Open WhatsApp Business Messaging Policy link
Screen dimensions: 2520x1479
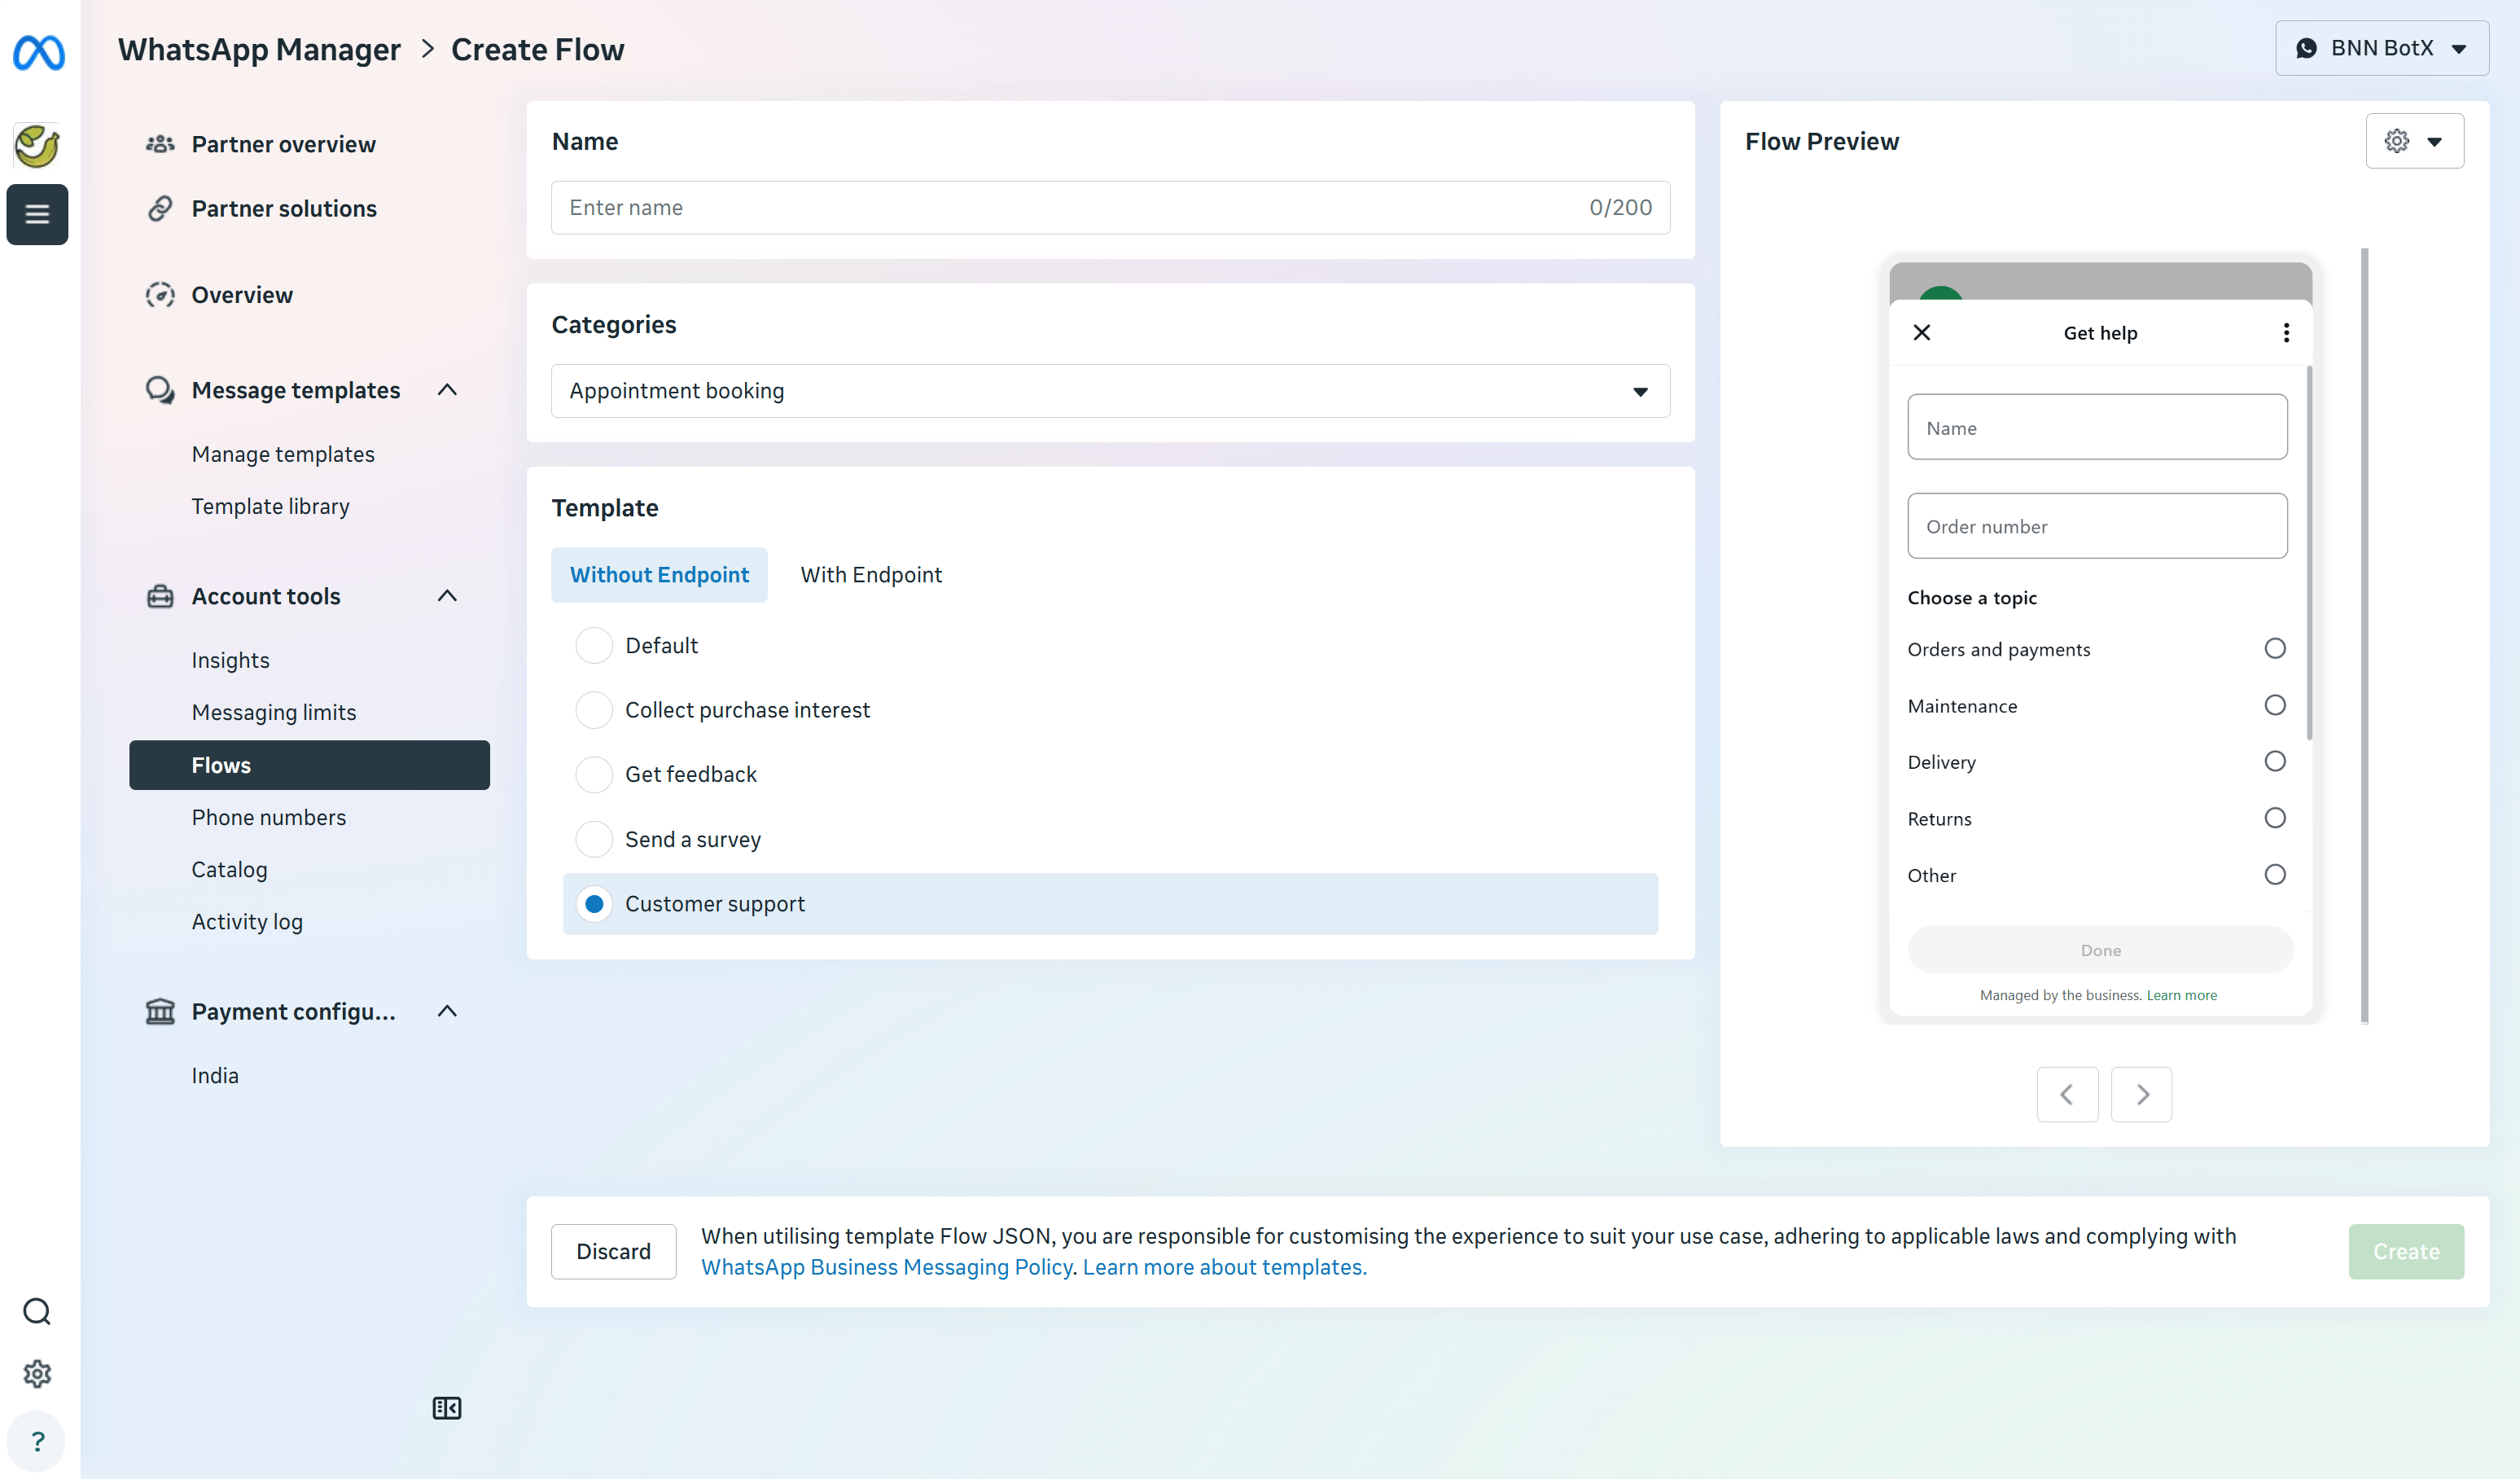(887, 1267)
